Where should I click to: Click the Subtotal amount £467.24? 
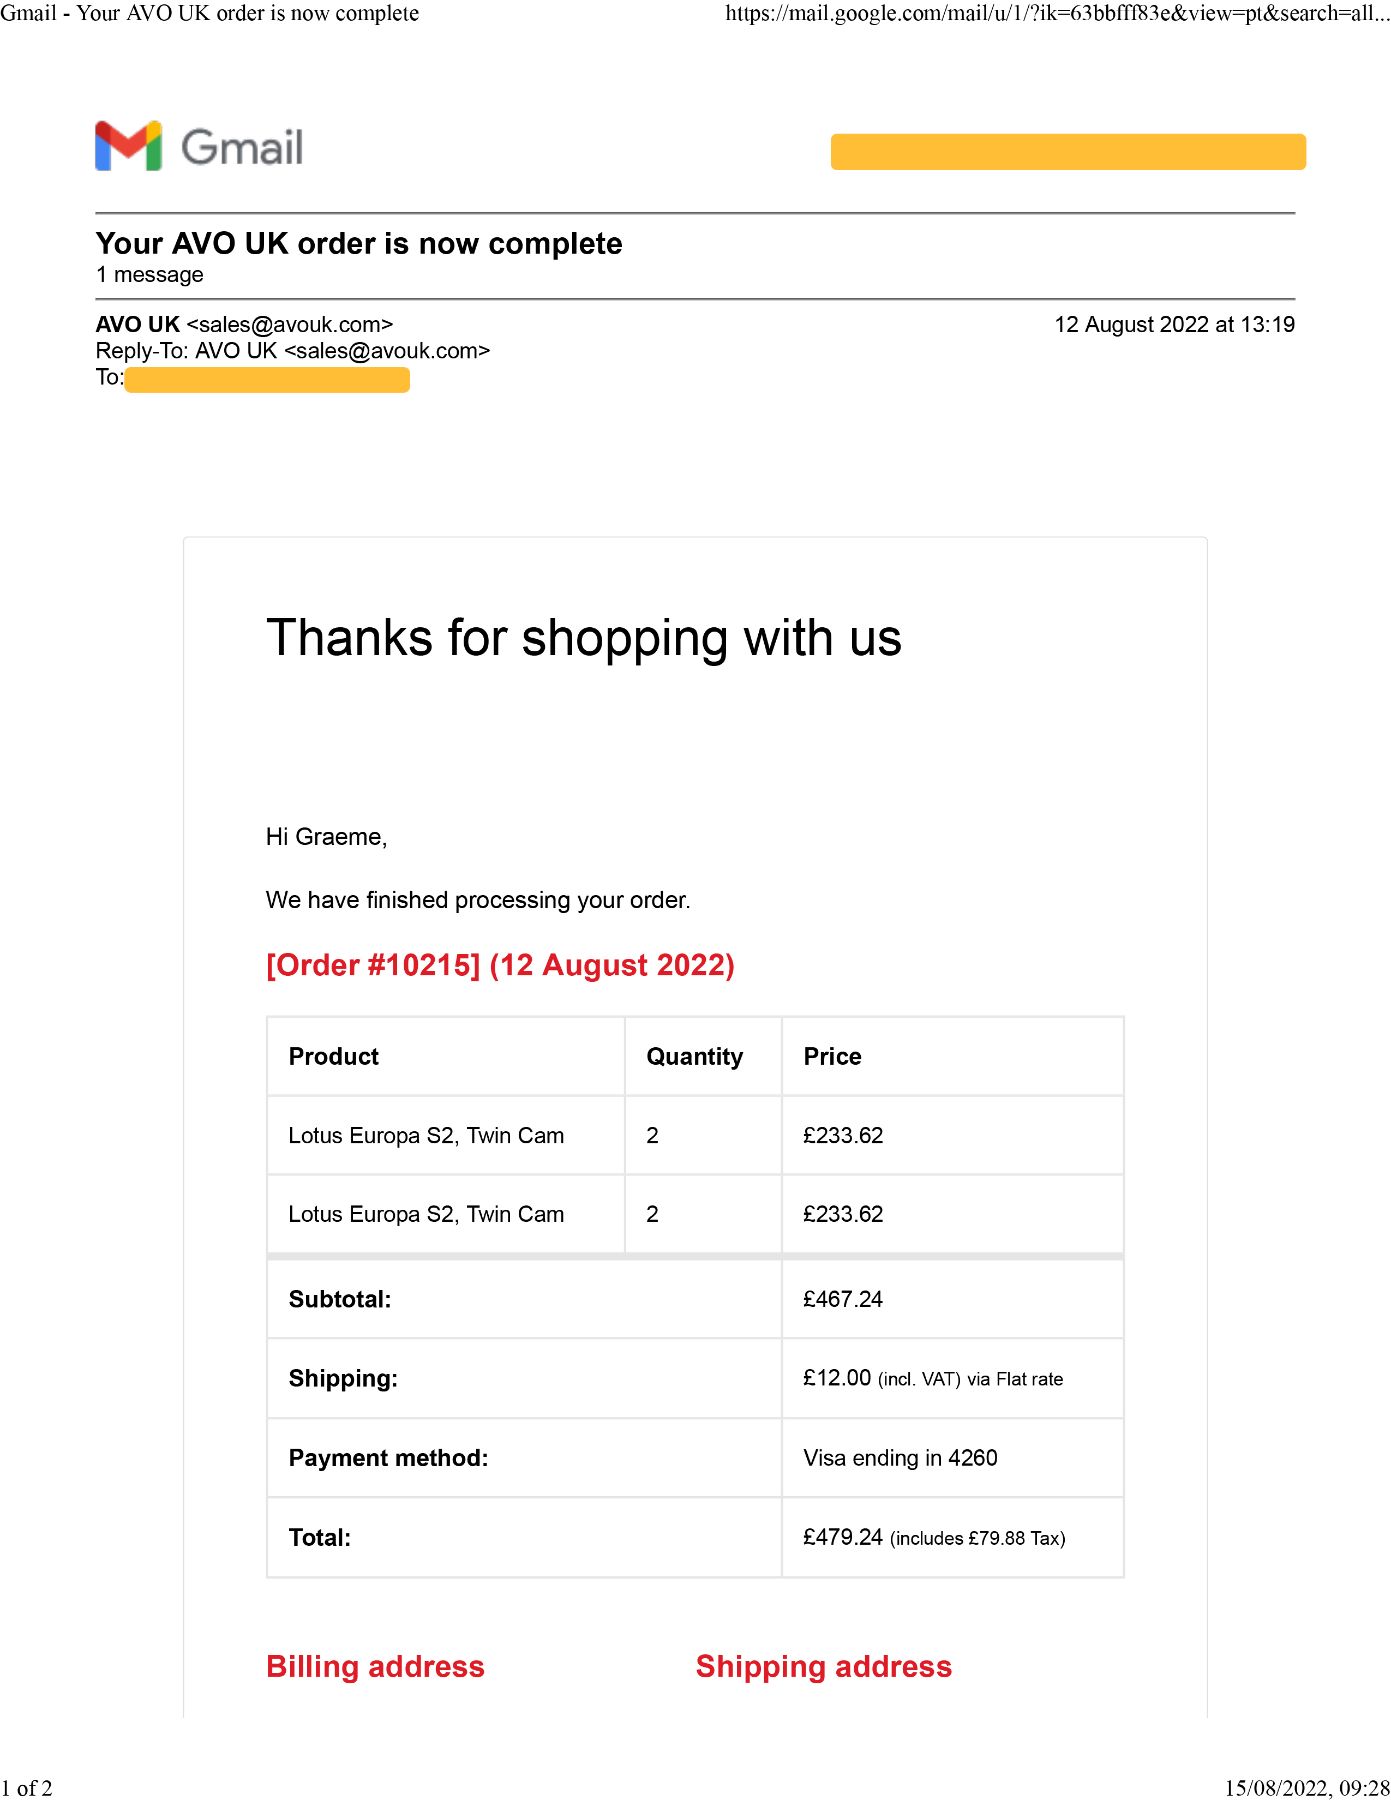coord(843,1299)
